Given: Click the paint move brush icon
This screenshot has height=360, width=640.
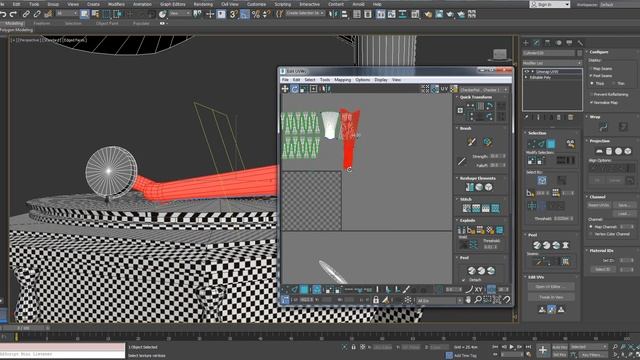Looking at the screenshot, I should (471, 142).
